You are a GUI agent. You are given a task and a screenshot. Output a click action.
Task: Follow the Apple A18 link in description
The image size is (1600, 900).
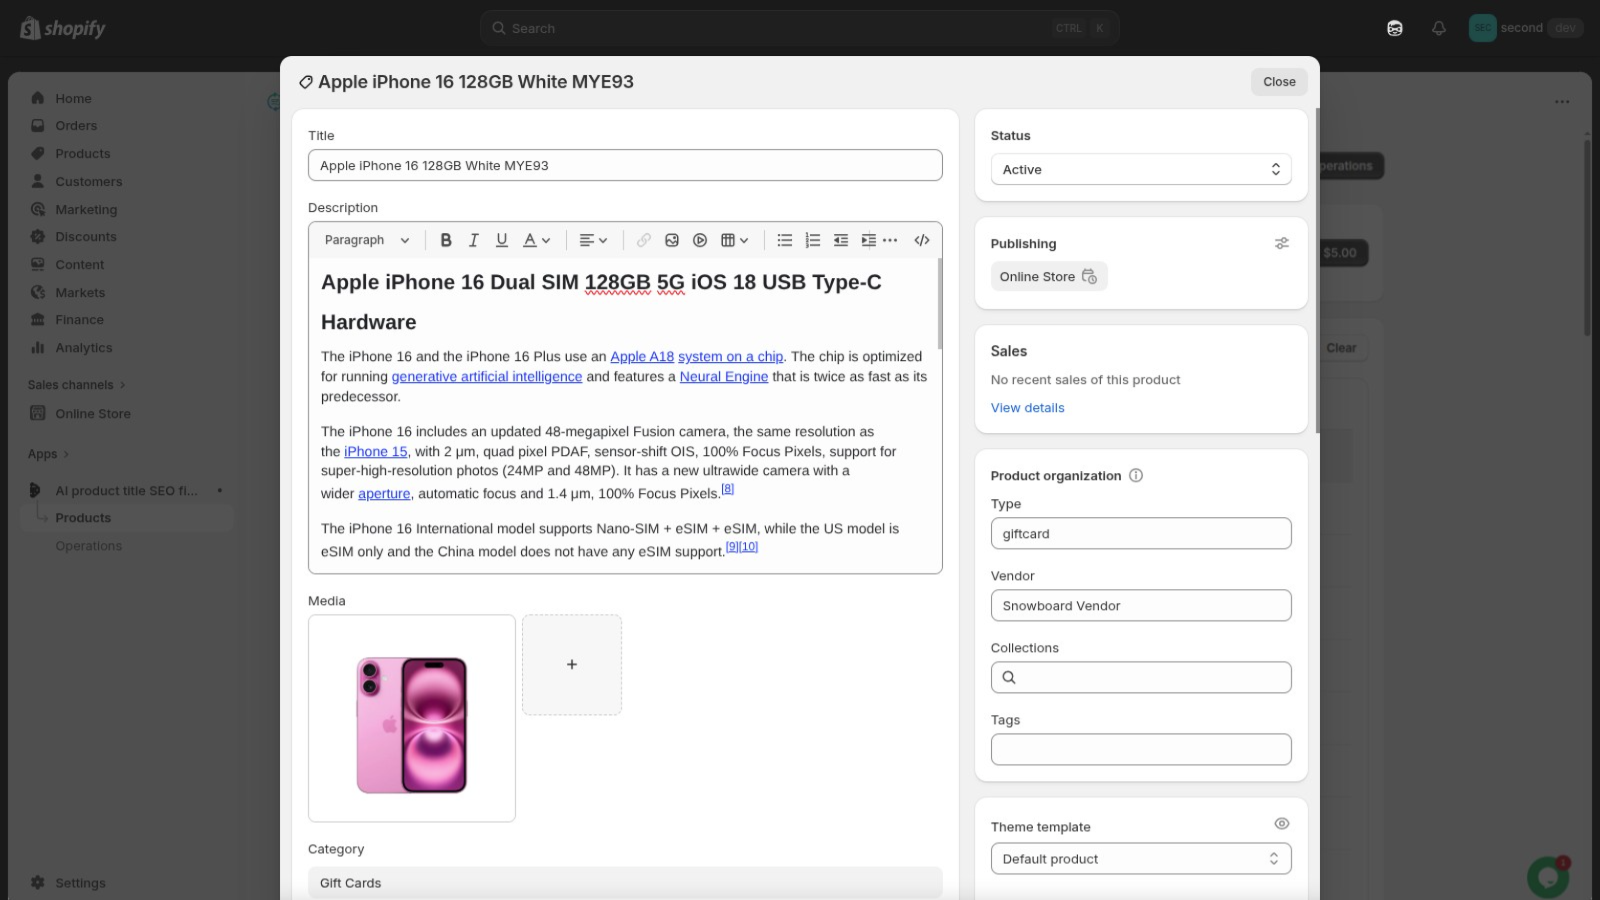tap(642, 357)
